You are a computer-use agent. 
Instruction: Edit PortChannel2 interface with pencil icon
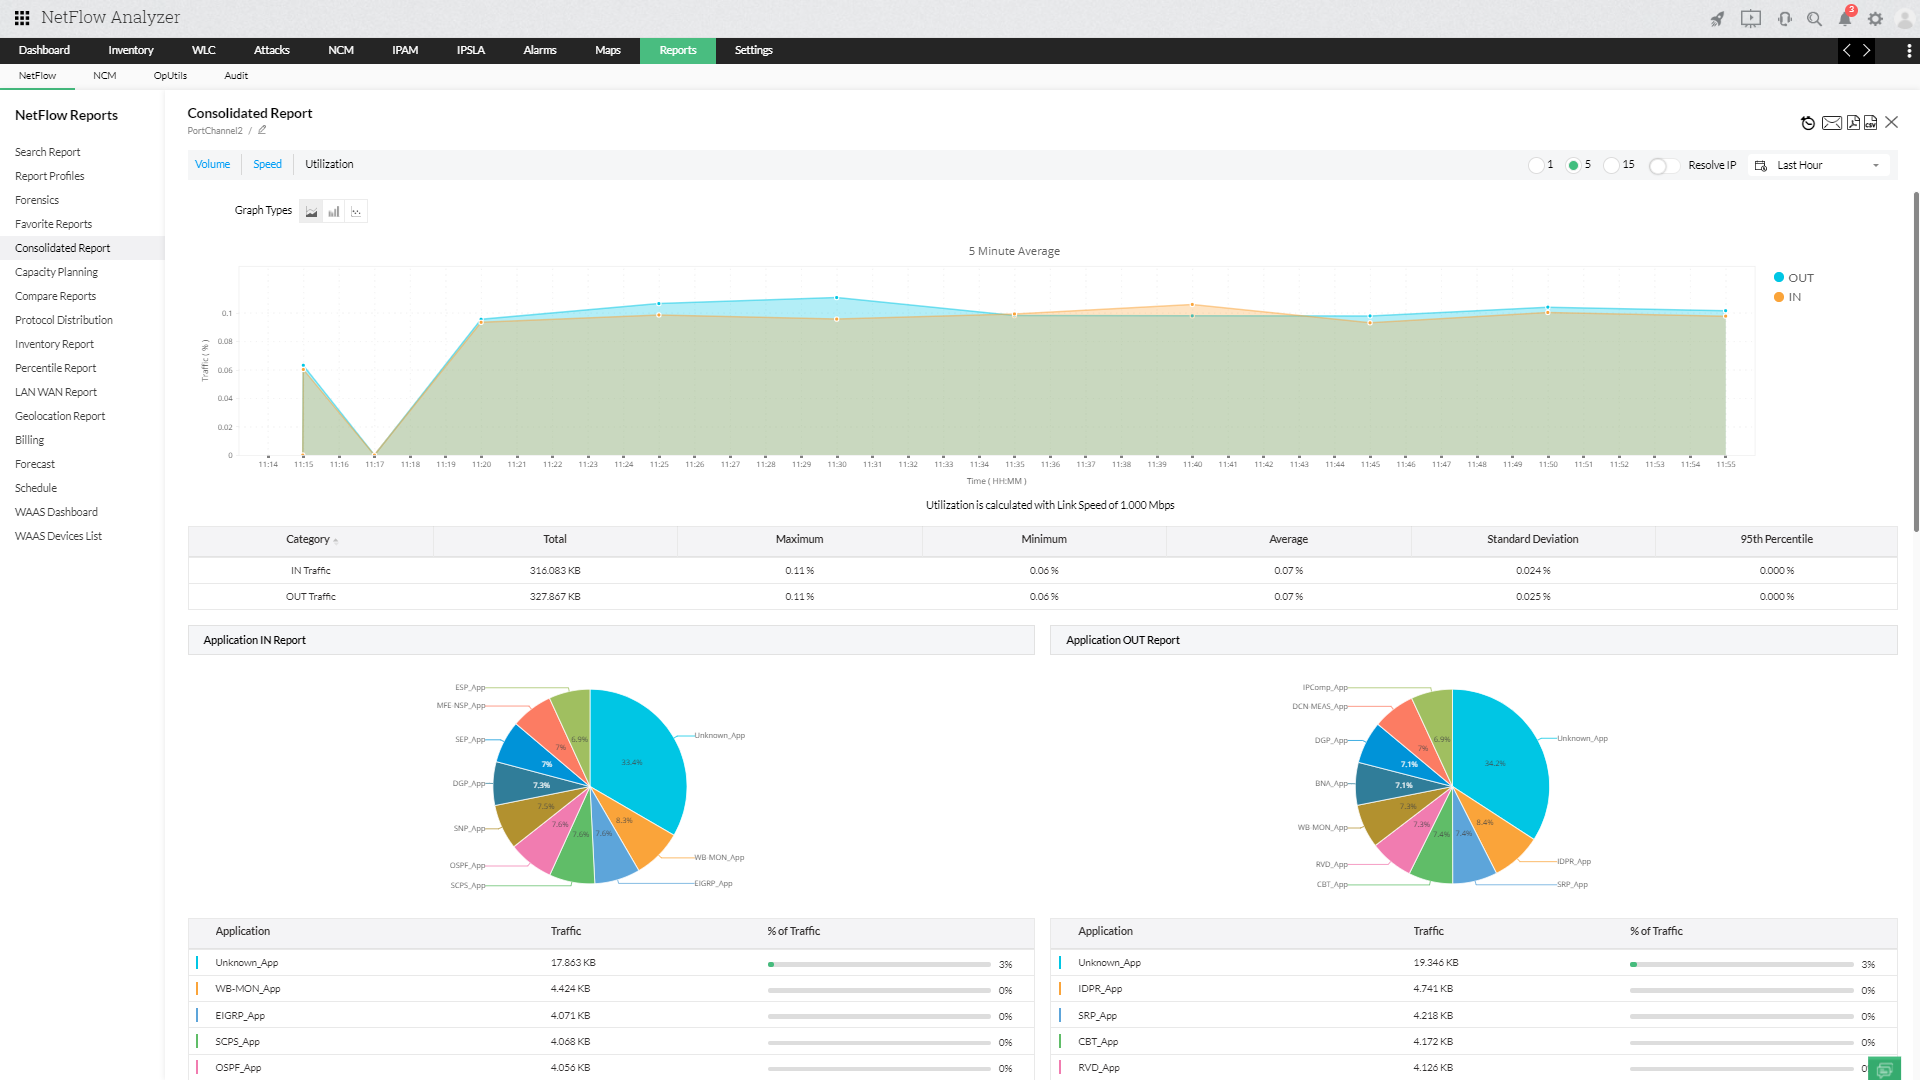click(x=262, y=130)
